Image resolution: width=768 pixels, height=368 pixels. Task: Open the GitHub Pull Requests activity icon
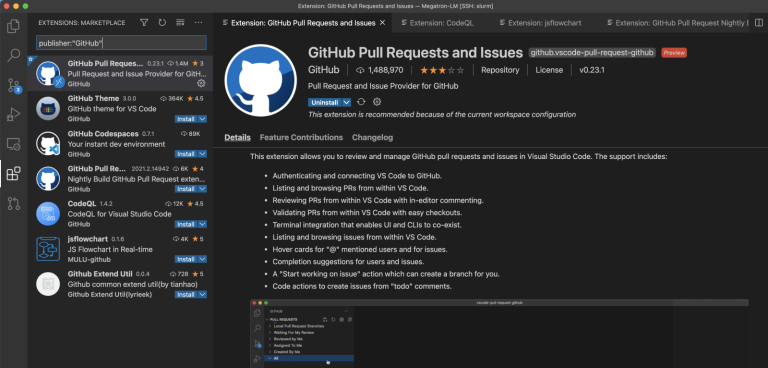click(x=13, y=203)
